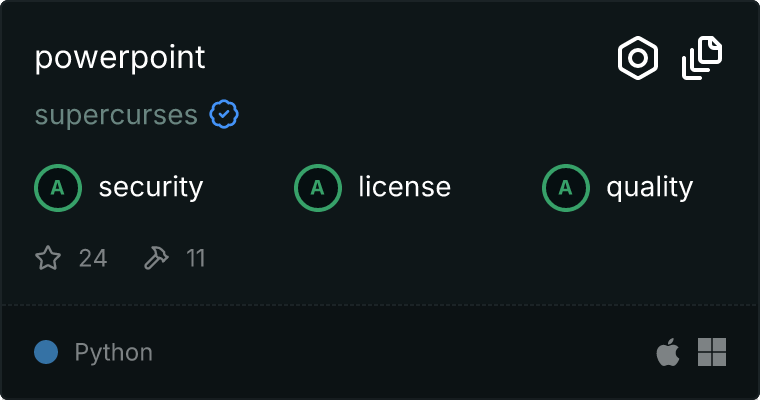The image size is (760, 400).
Task: Click the license grade A circle badge
Action: click(x=317, y=188)
